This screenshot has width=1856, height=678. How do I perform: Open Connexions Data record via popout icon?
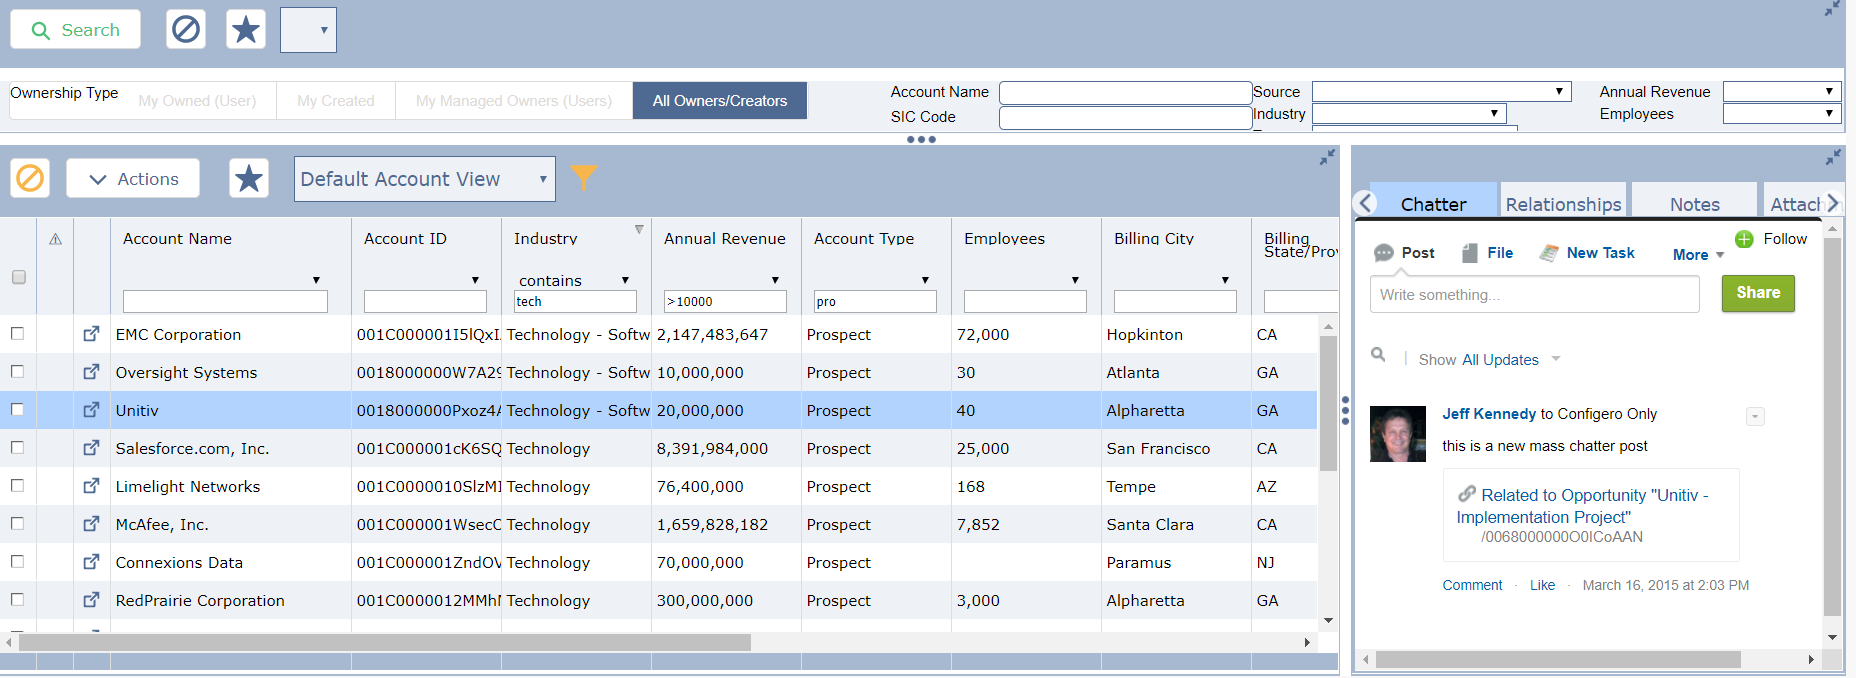[91, 562]
